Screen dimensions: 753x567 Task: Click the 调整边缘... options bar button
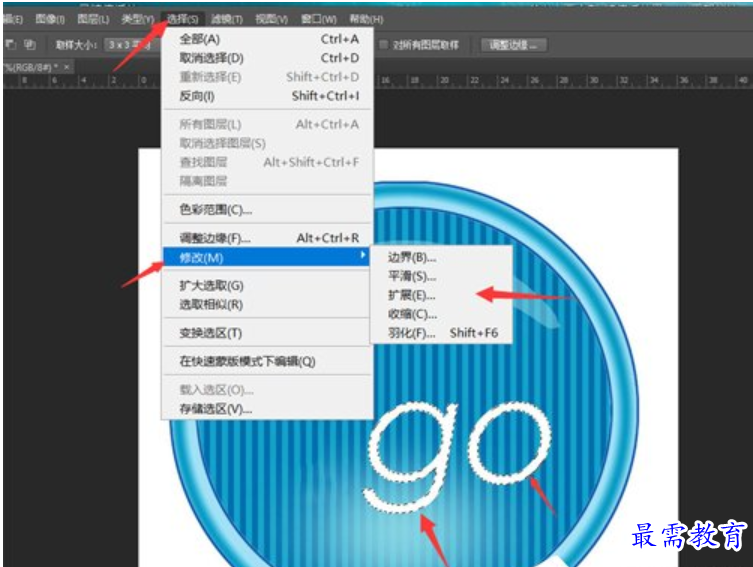[514, 45]
